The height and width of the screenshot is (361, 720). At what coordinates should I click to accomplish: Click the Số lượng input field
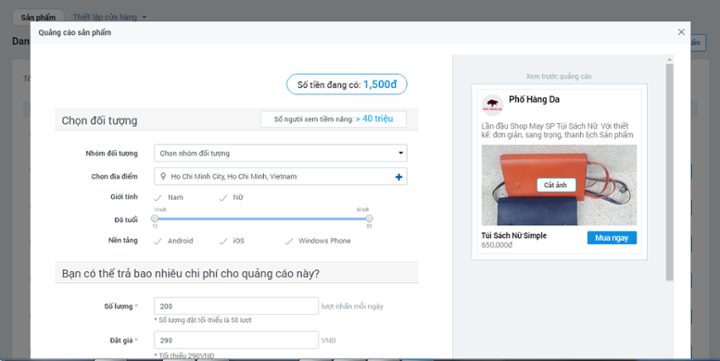click(x=236, y=306)
